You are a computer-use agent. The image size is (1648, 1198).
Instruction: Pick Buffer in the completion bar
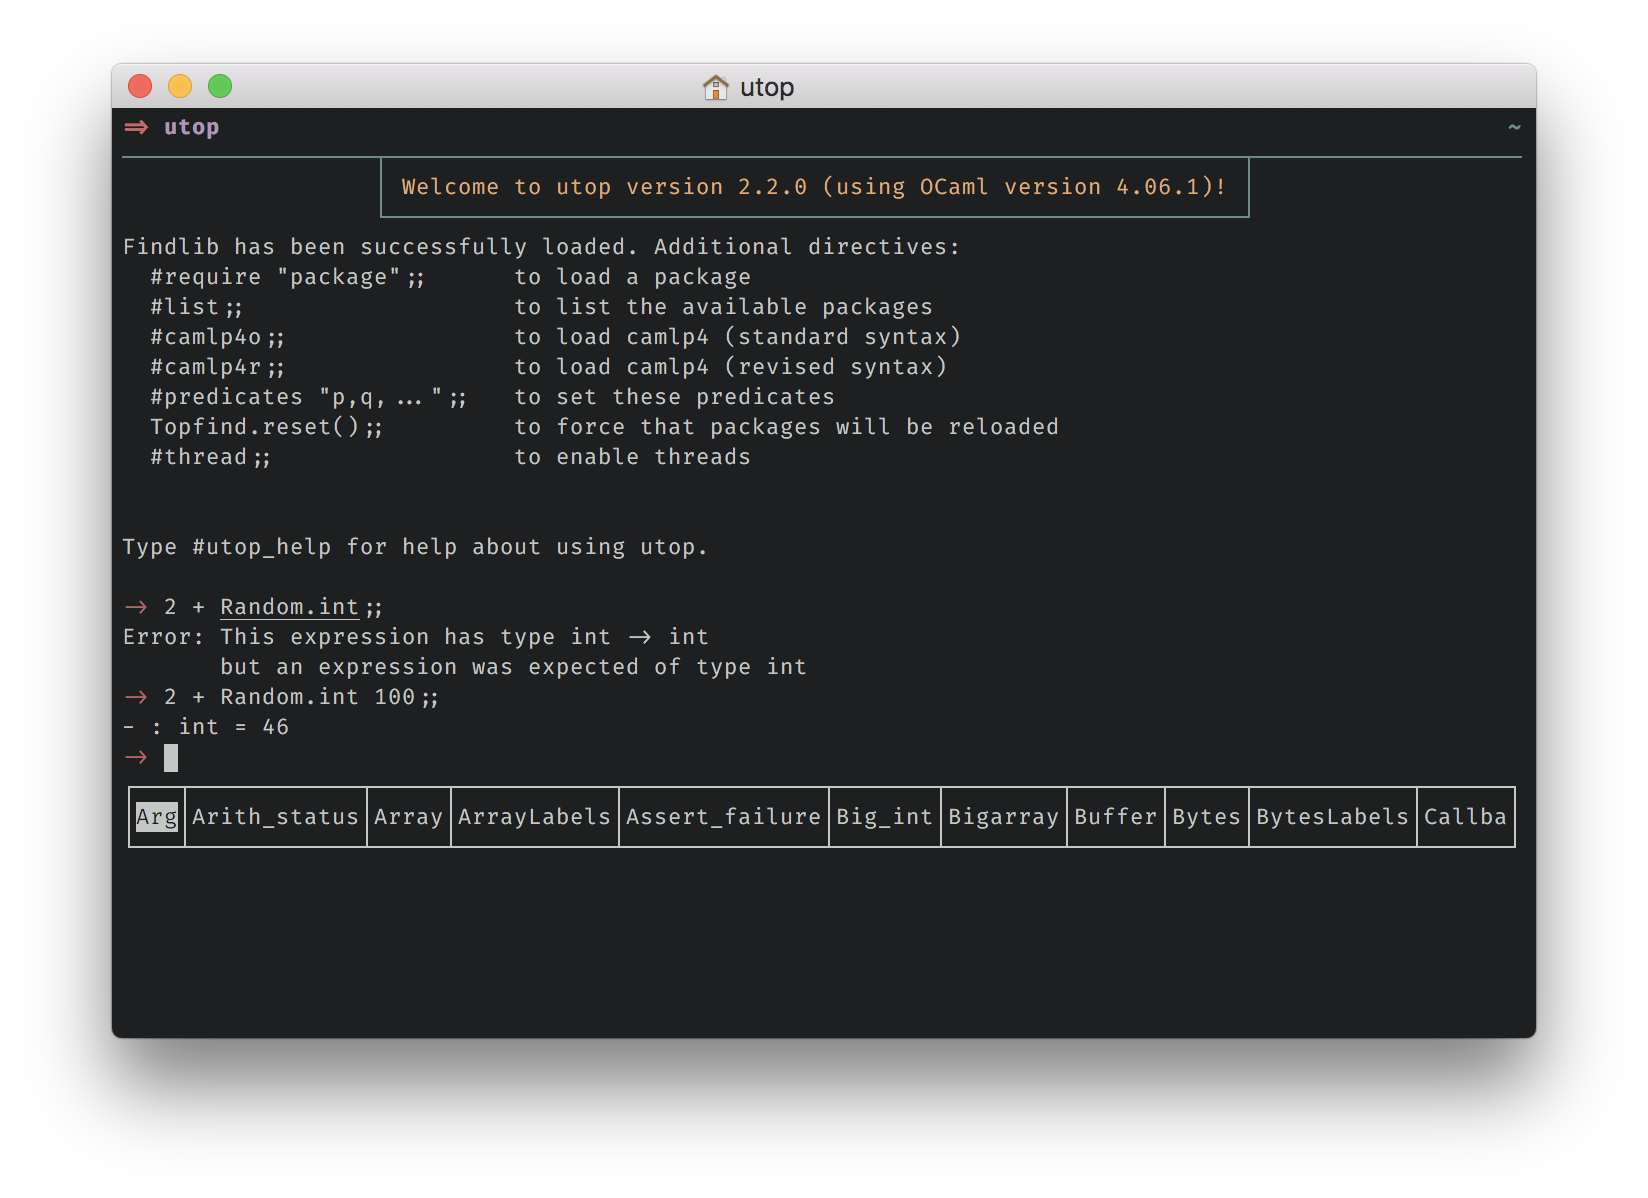tap(1115, 817)
